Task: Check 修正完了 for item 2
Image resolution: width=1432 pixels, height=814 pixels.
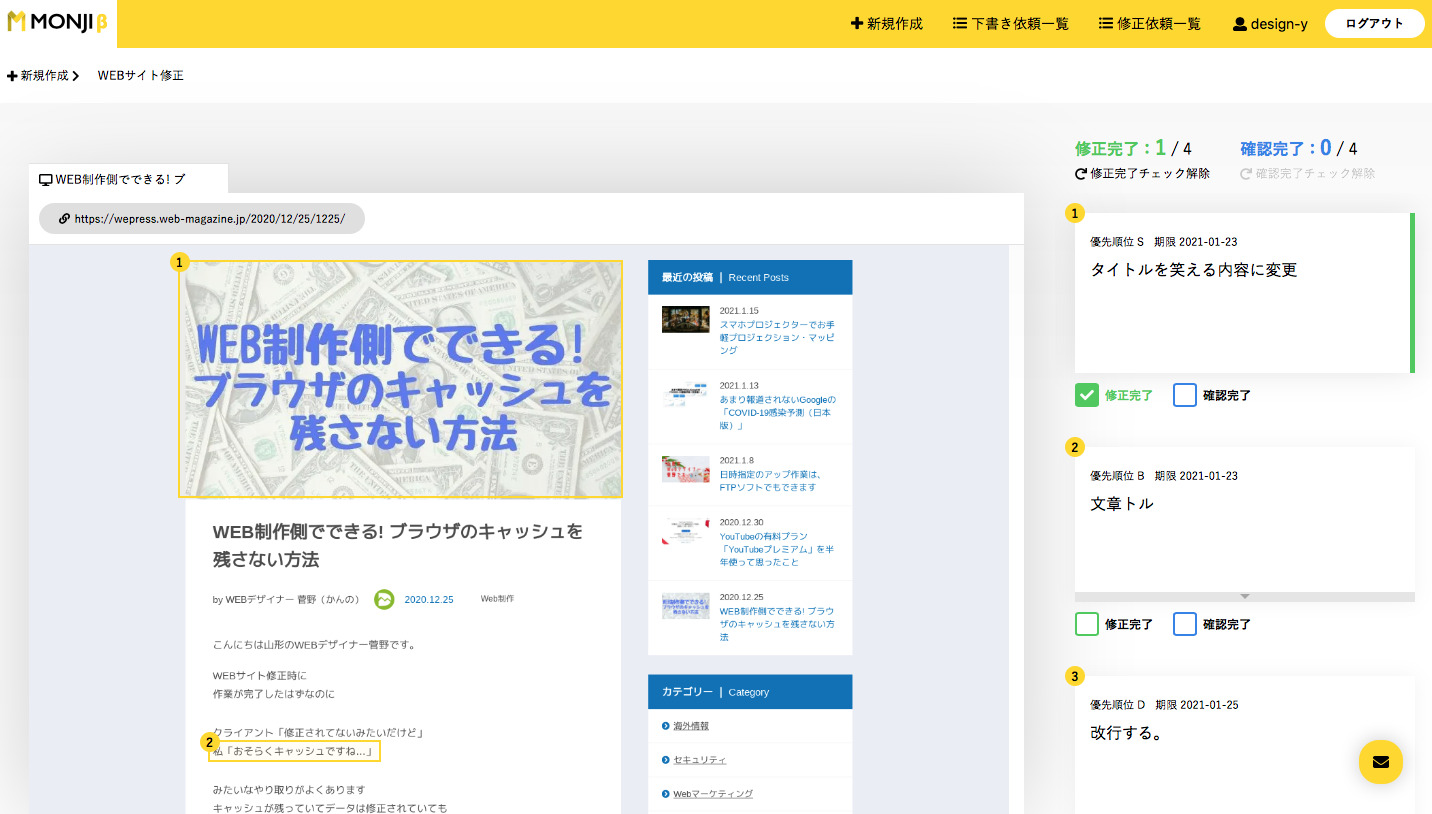Action: pos(1087,624)
